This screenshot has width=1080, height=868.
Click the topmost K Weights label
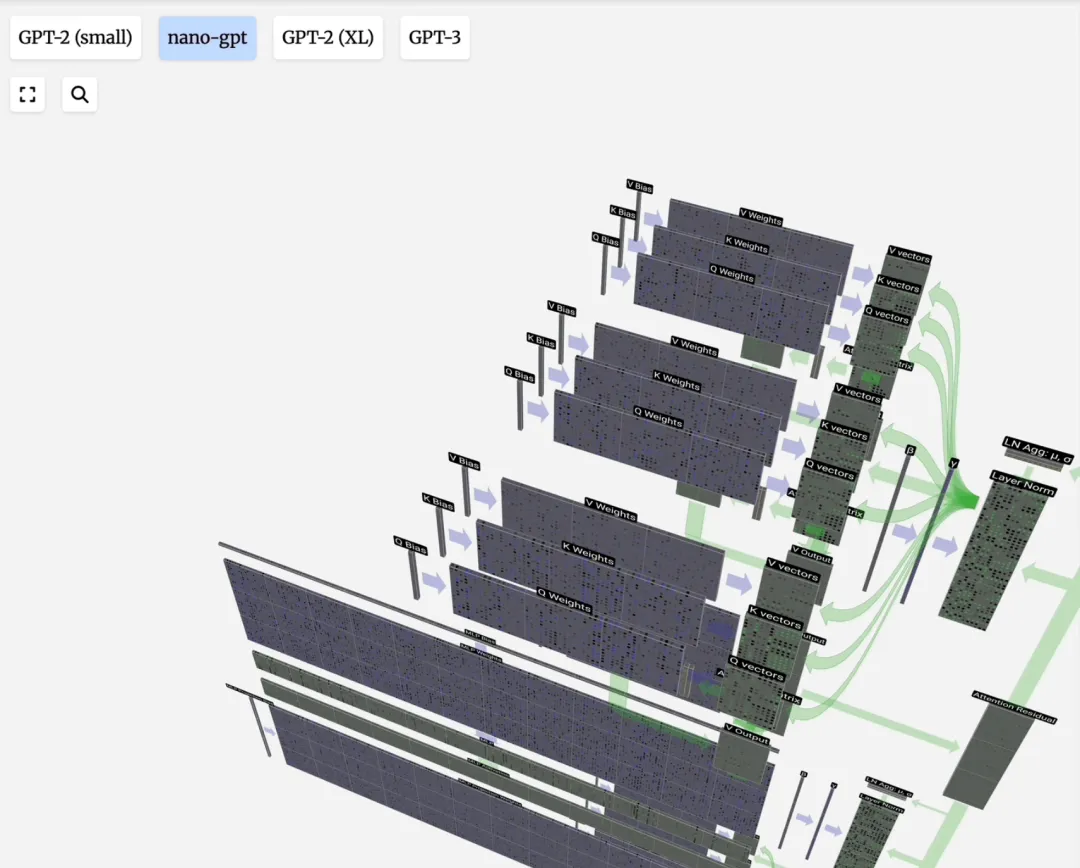746,244
